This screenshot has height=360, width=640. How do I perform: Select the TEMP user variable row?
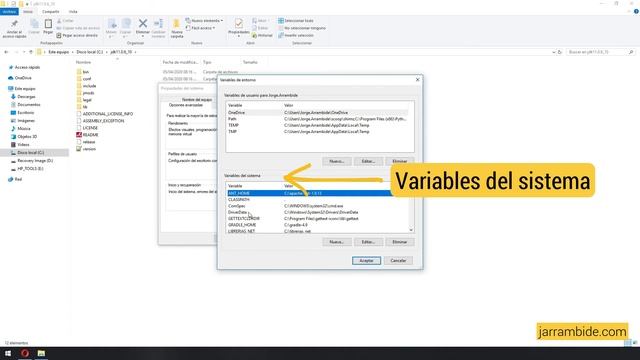(x=318, y=125)
